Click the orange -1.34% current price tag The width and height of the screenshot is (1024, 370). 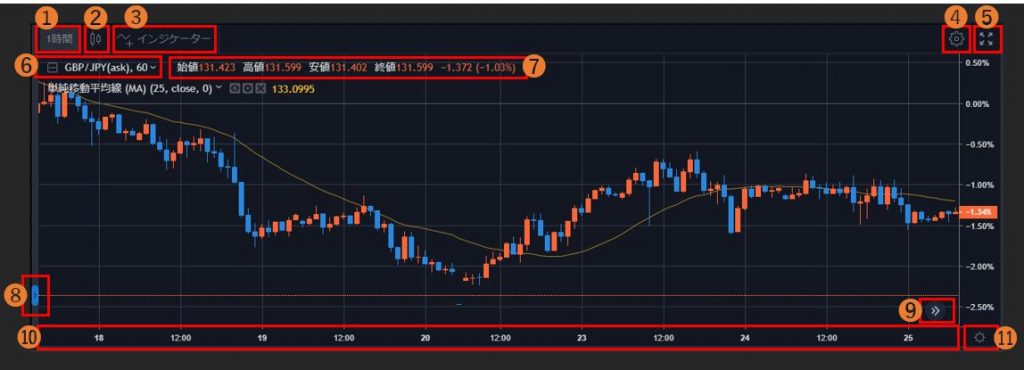pos(978,212)
